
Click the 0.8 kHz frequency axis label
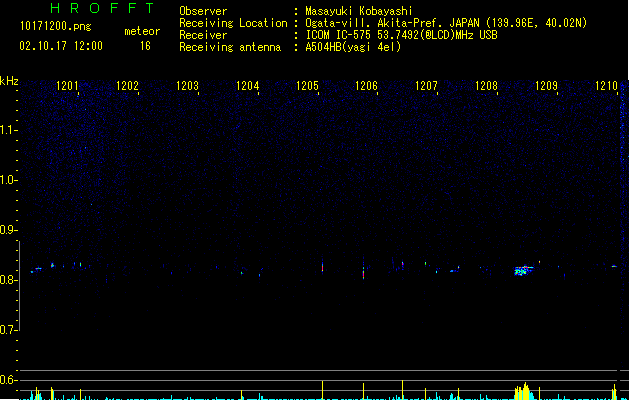click(x=8, y=280)
